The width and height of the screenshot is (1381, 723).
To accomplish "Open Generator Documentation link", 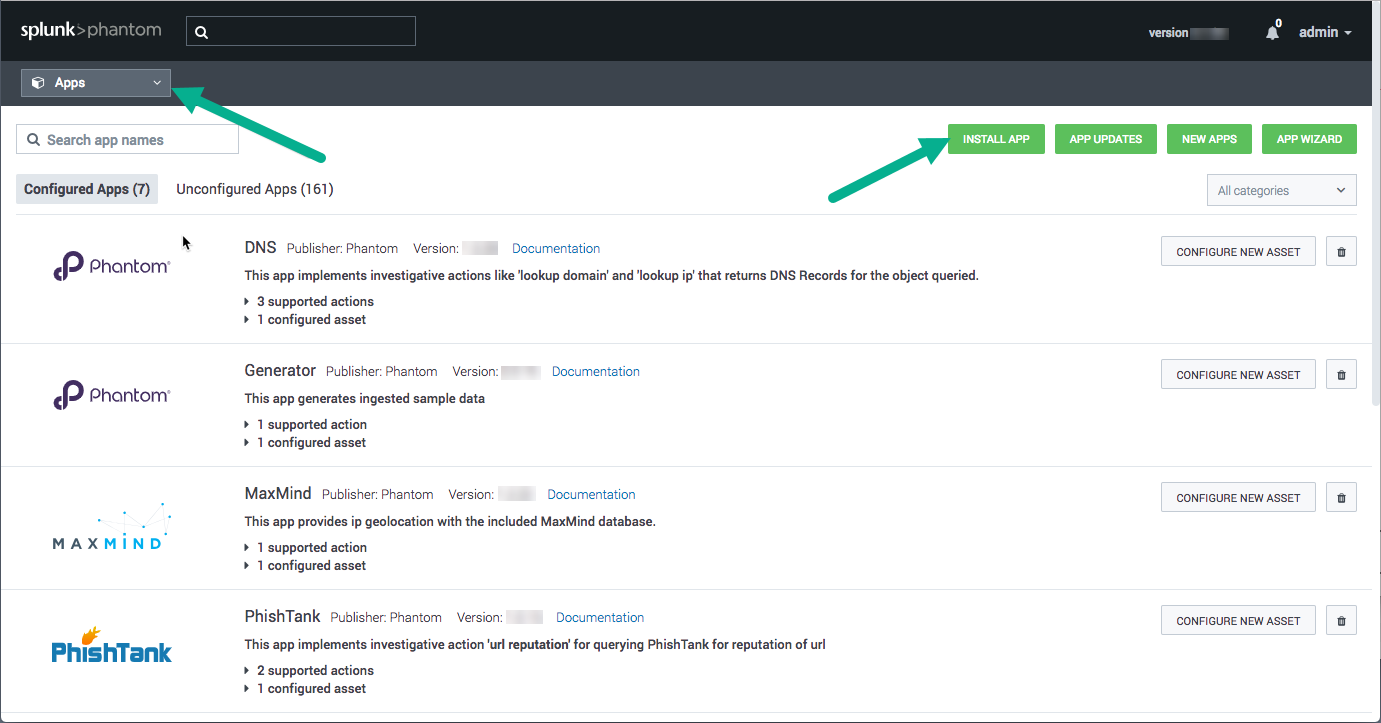I will pyautogui.click(x=596, y=371).
